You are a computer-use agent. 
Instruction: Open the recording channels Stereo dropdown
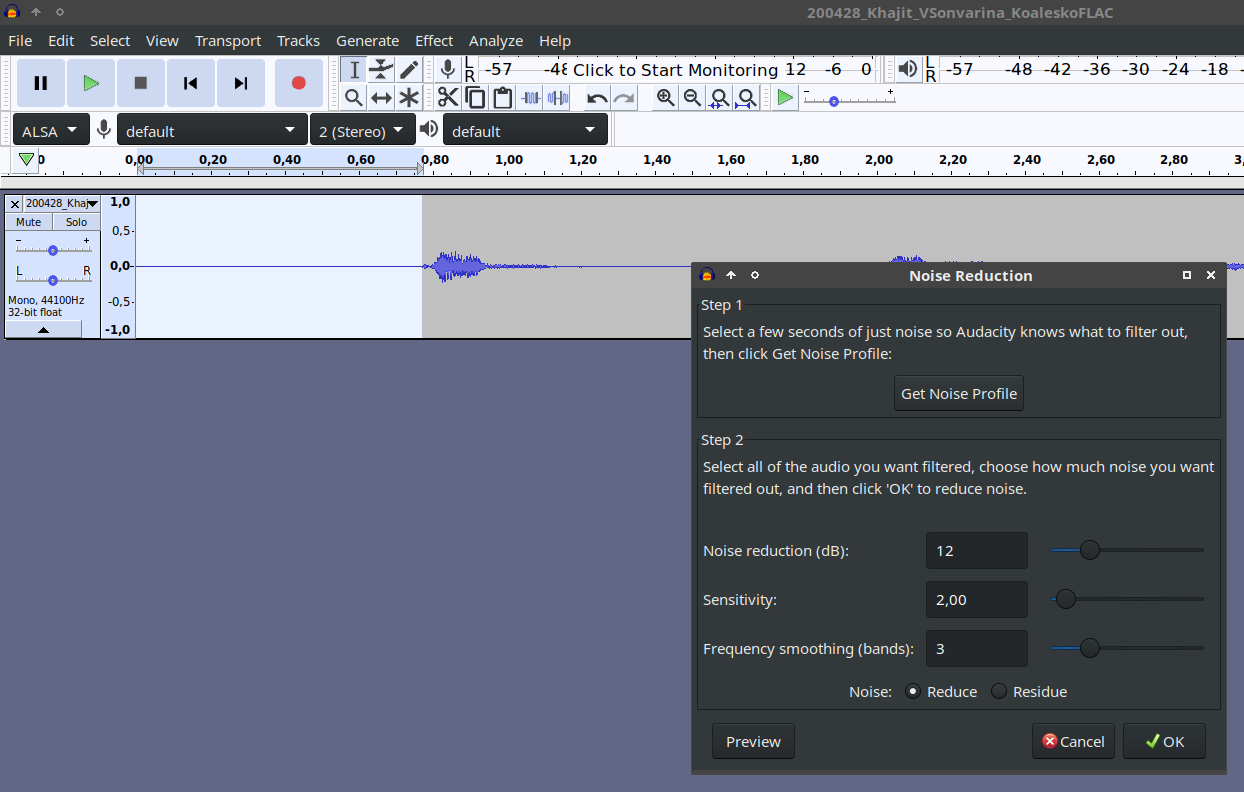pyautogui.click(x=362, y=130)
